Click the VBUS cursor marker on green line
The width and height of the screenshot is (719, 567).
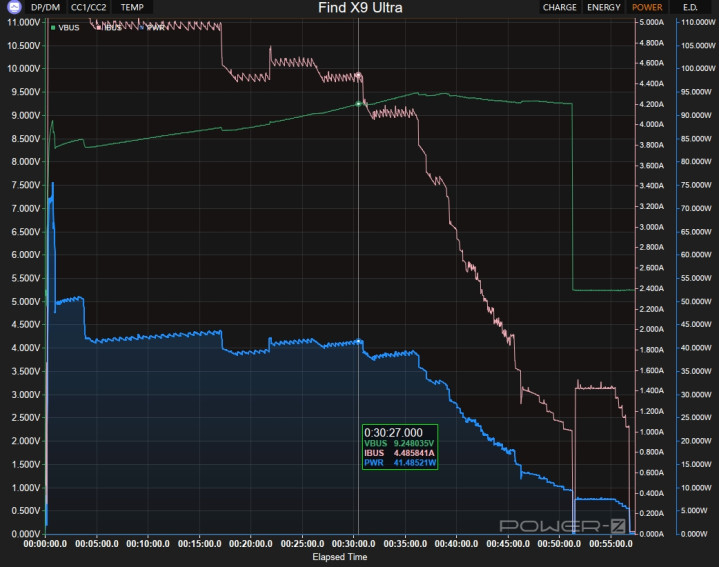coord(359,104)
